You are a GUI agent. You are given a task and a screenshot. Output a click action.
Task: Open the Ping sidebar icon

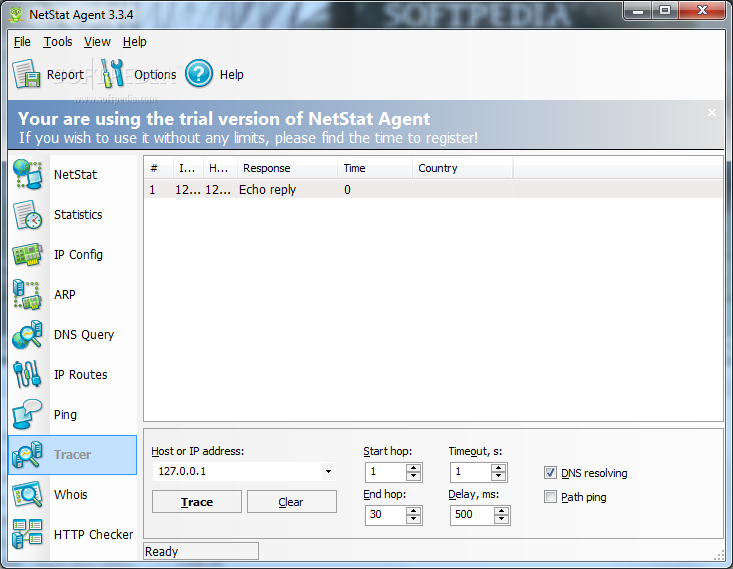point(28,415)
